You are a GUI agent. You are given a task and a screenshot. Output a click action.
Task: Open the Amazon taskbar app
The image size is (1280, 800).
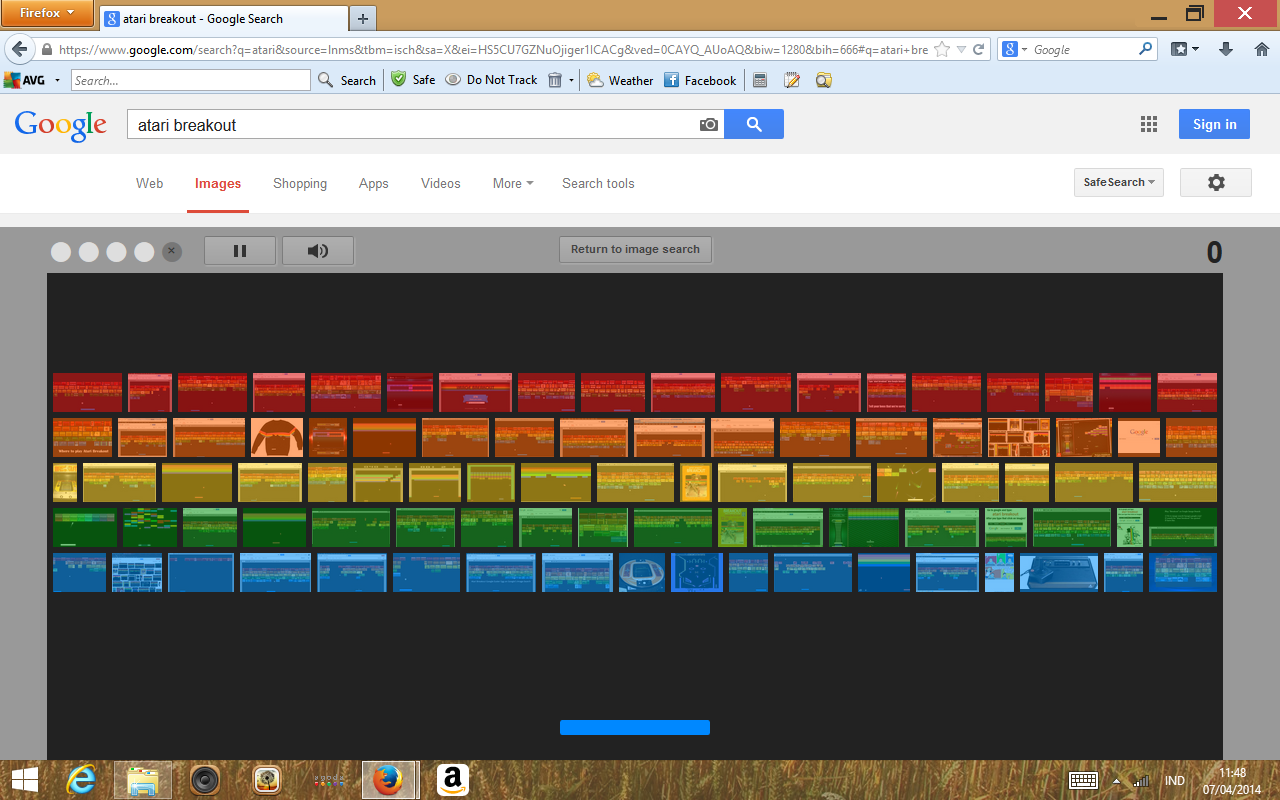pos(452,780)
